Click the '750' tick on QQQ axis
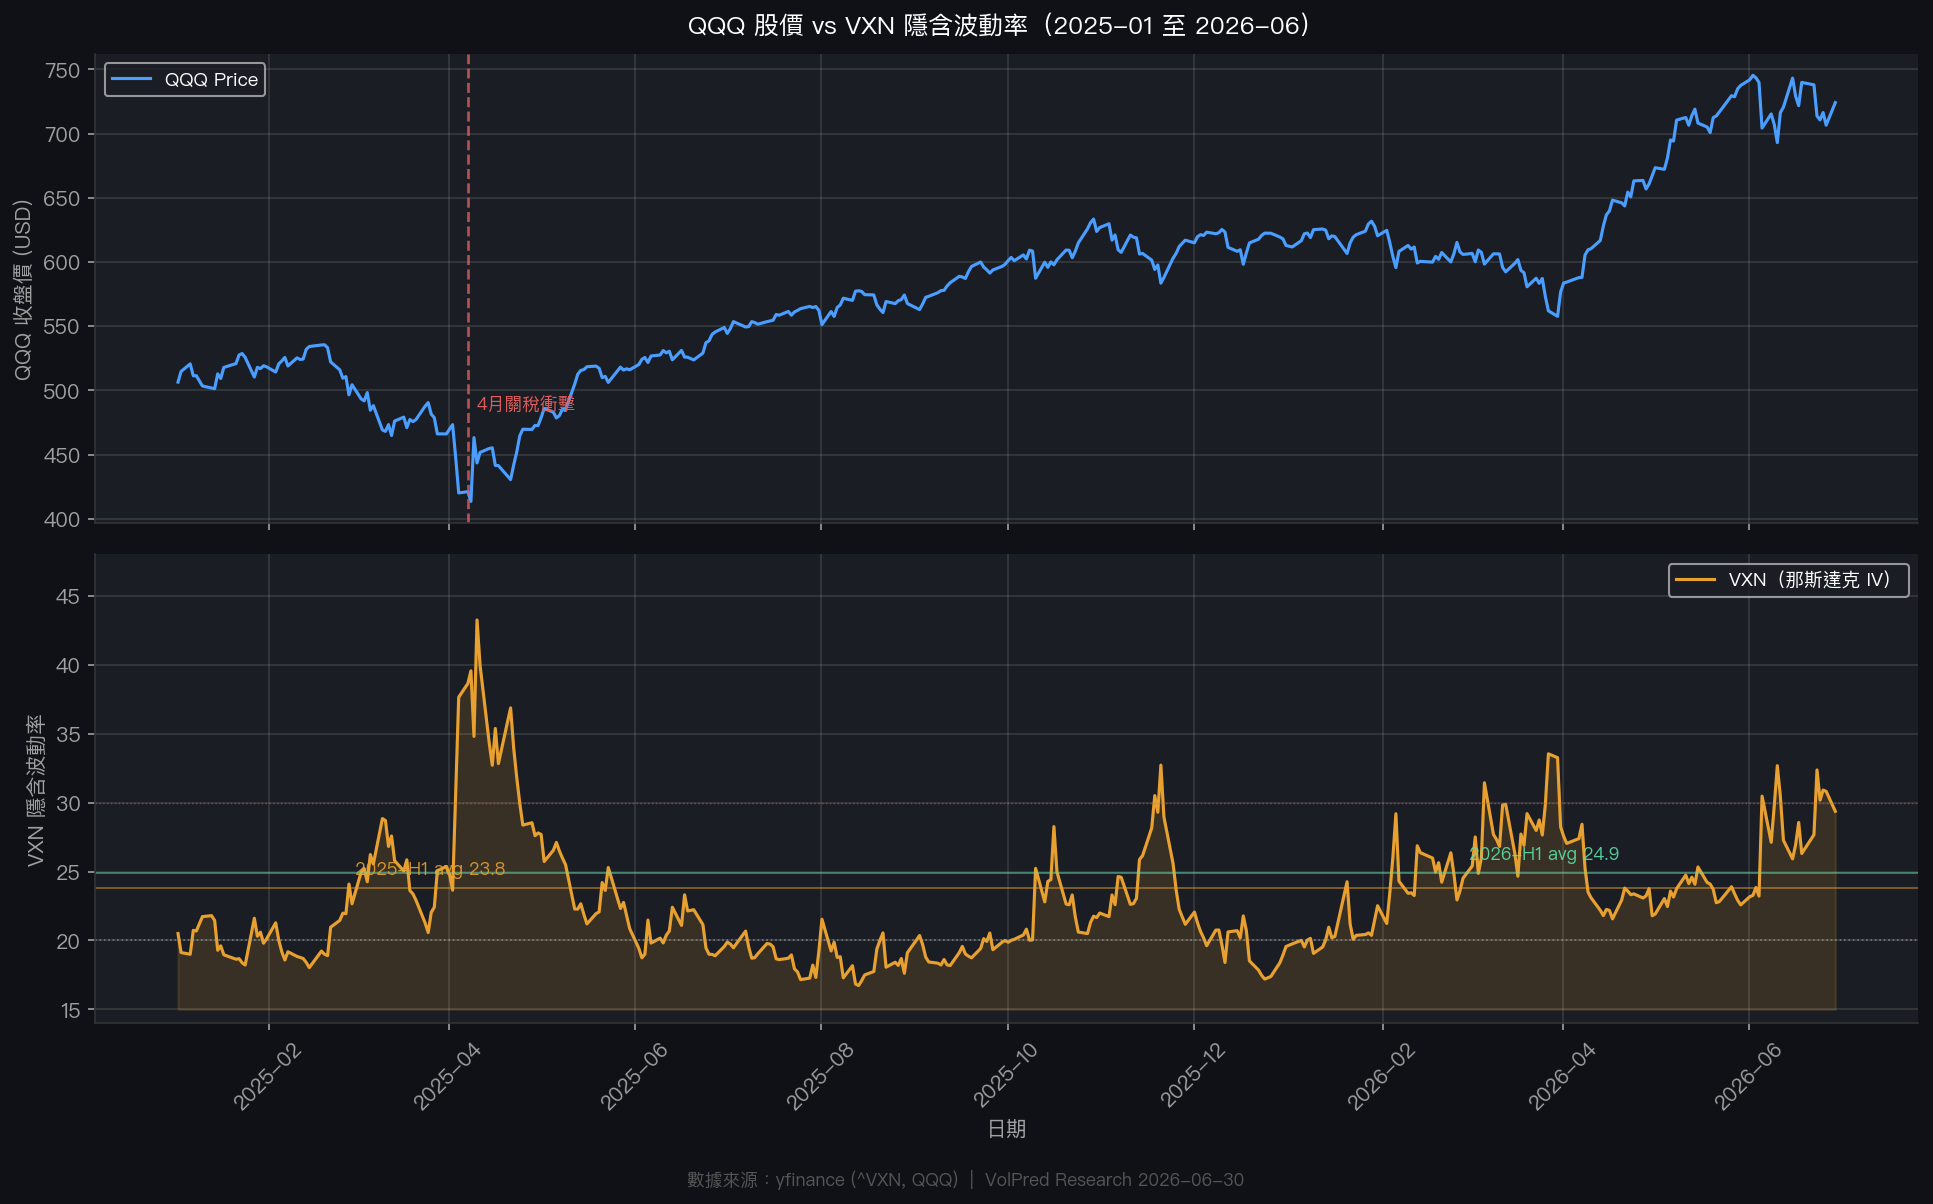This screenshot has width=1933, height=1204. [62, 70]
